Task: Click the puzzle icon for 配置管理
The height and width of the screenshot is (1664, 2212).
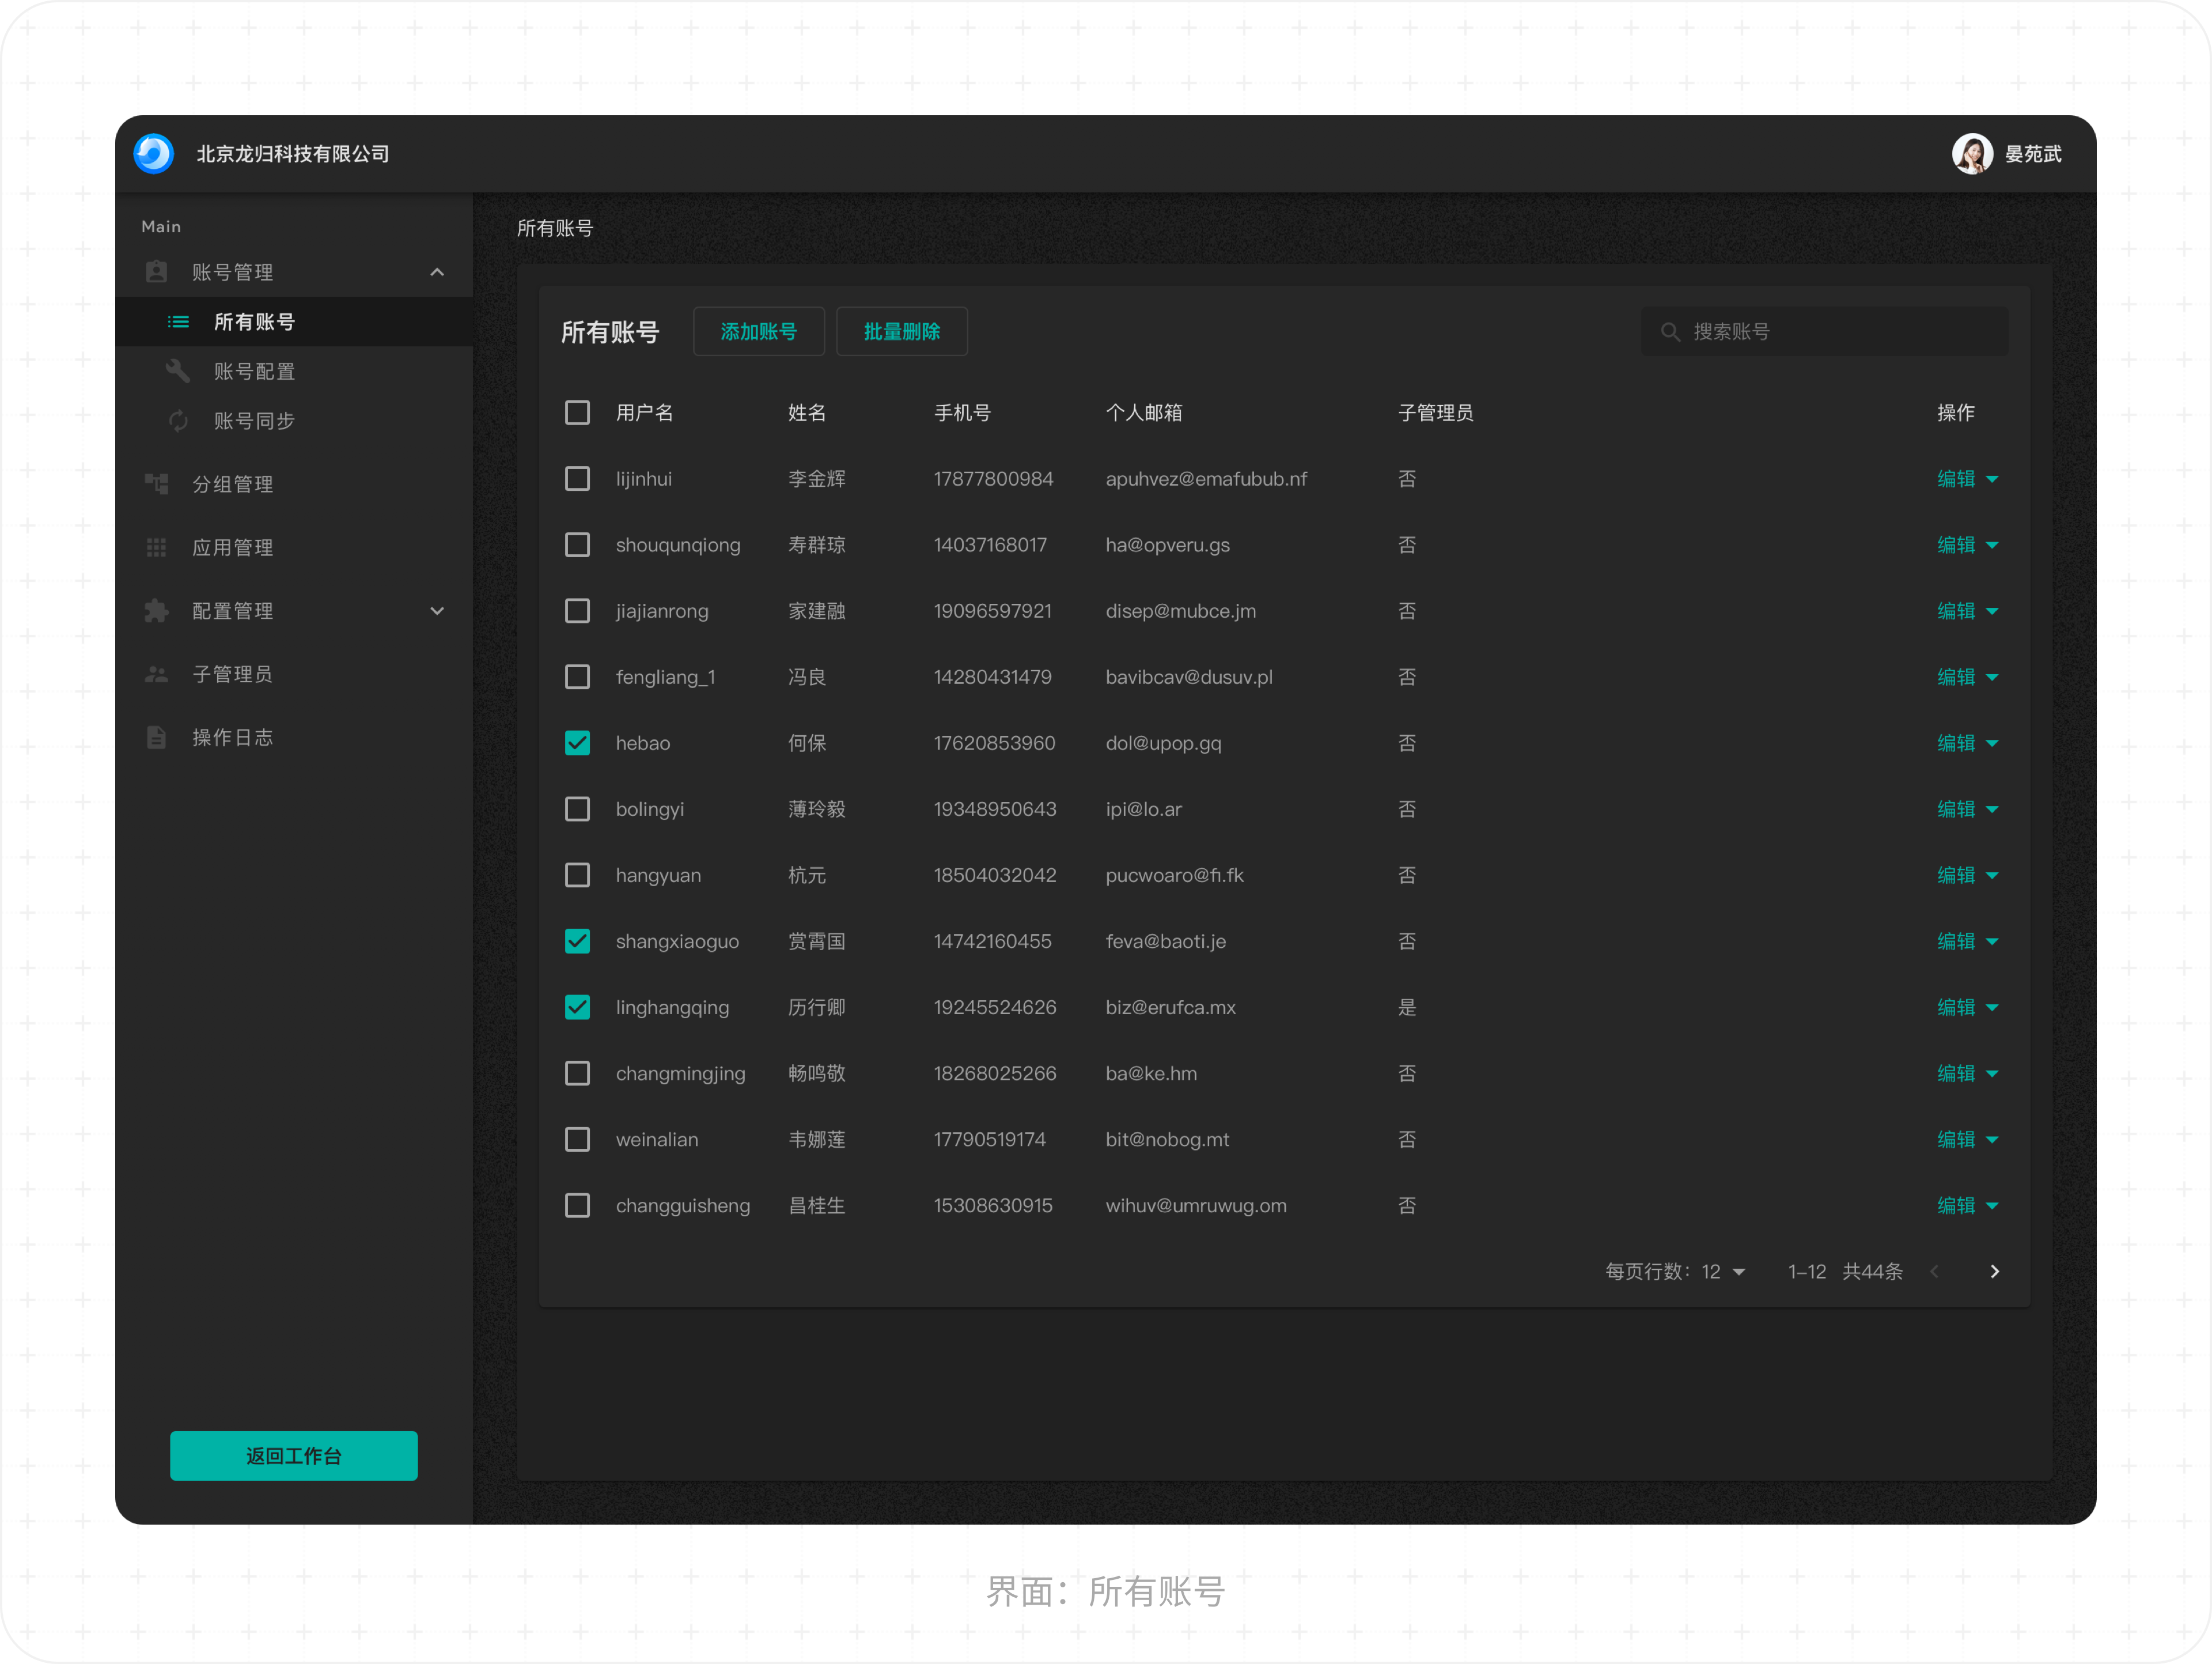Action: [x=157, y=611]
